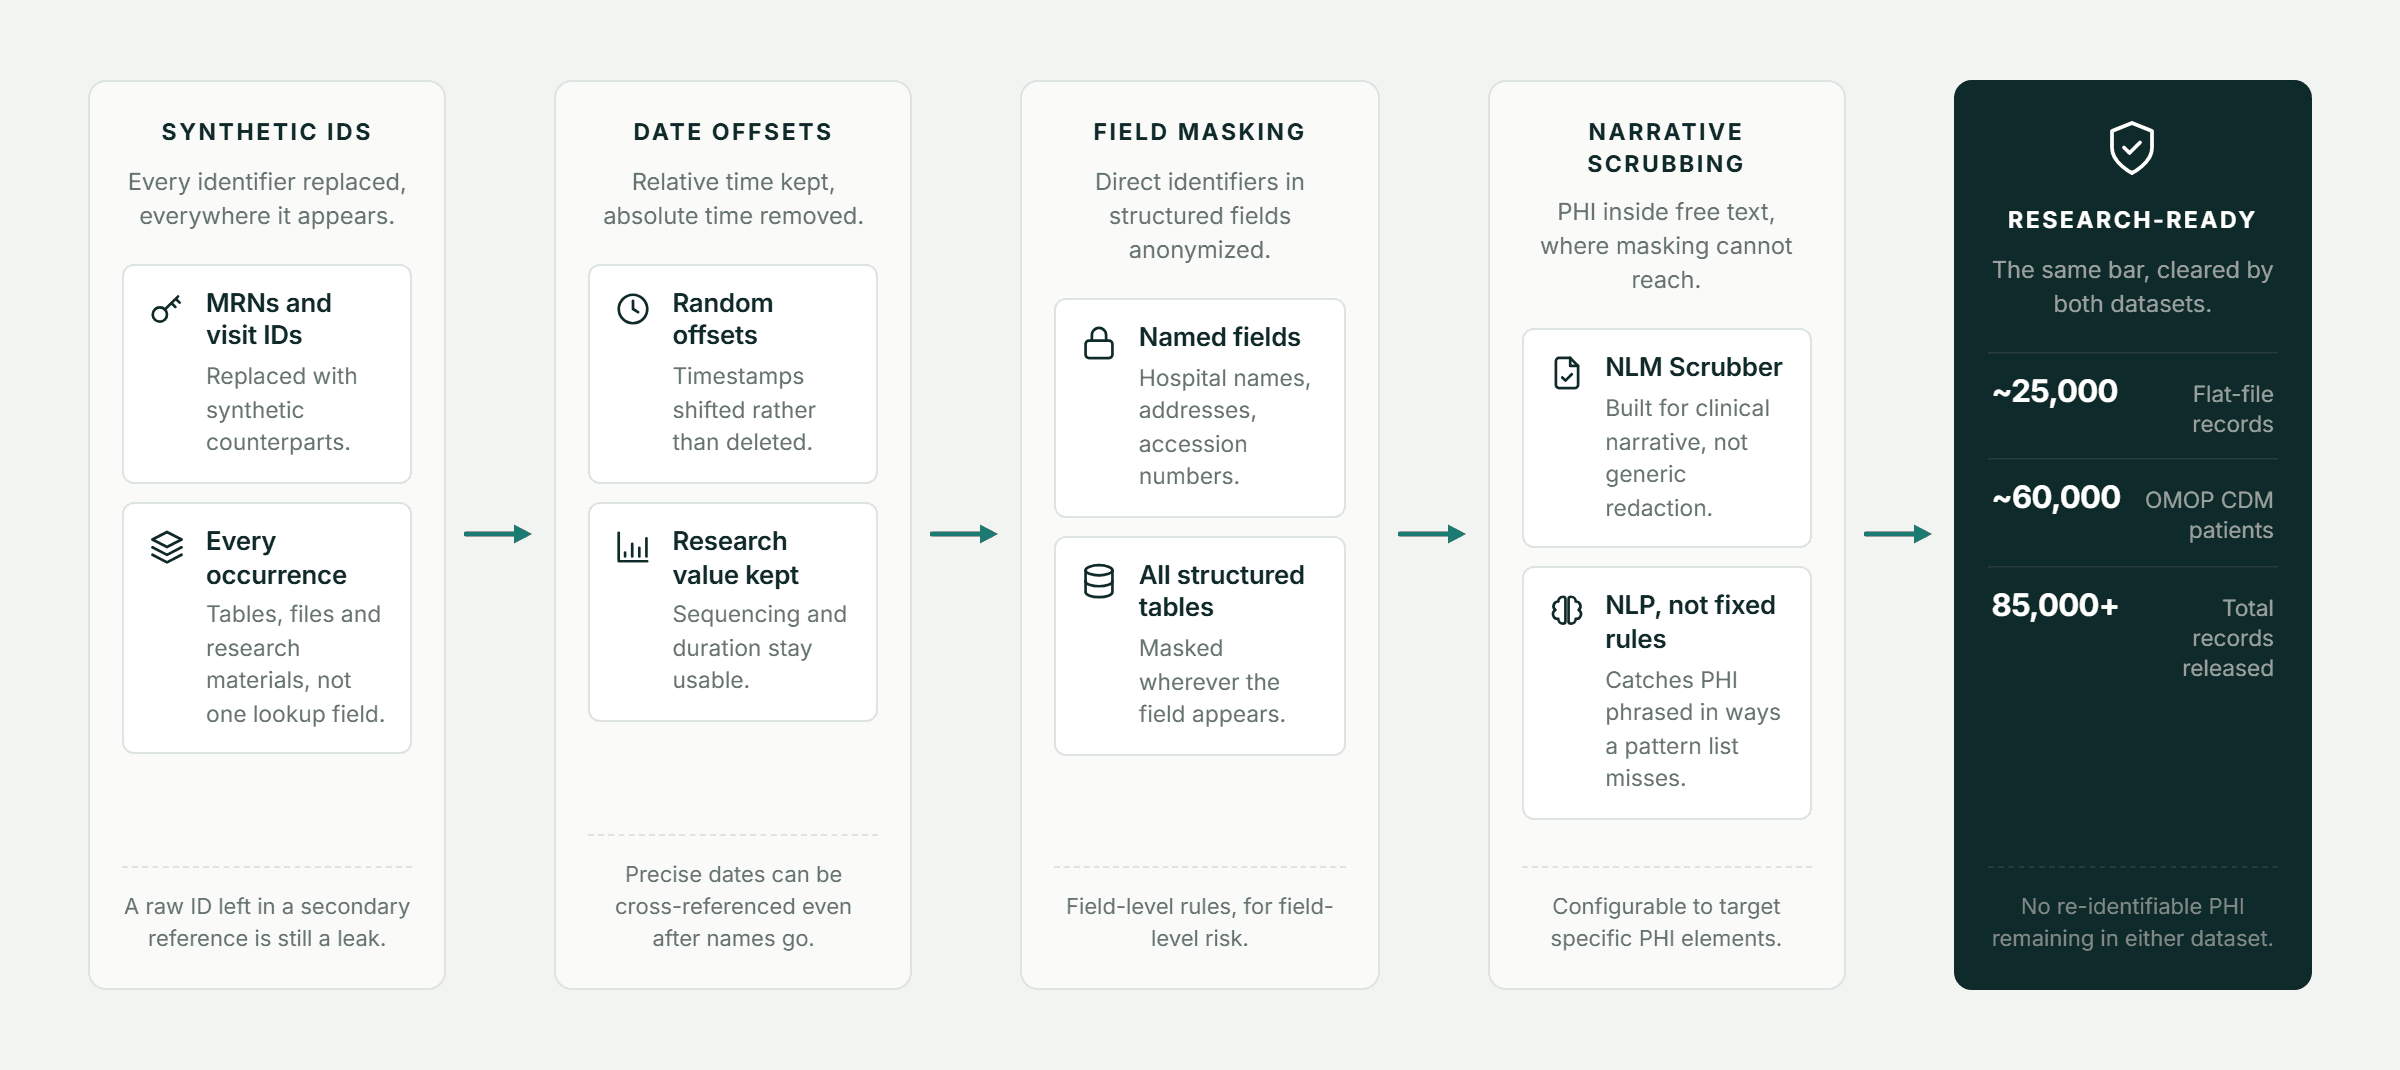
Task: Click 'PHI inside free text' description
Action: tap(1666, 246)
